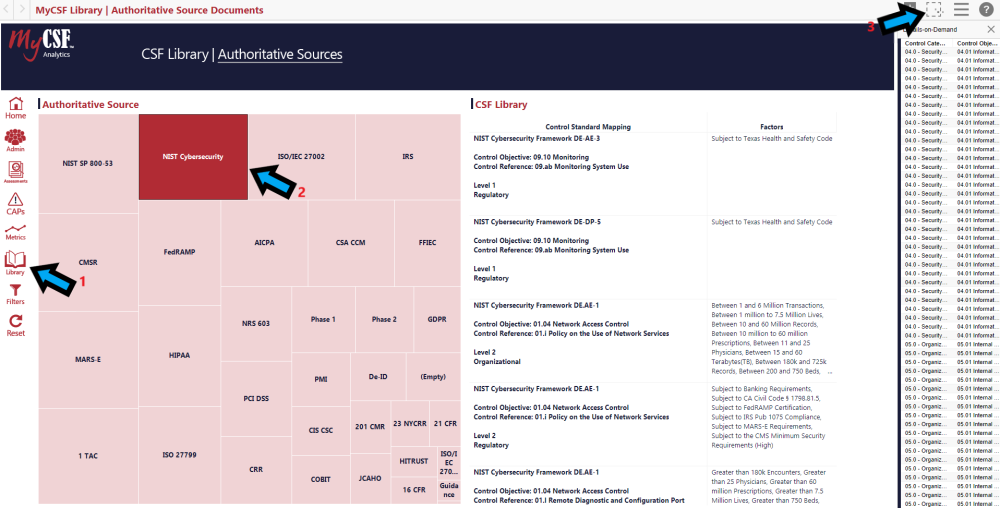
Task: Click the Authoritative Sources header link
Action: pyautogui.click(x=280, y=55)
